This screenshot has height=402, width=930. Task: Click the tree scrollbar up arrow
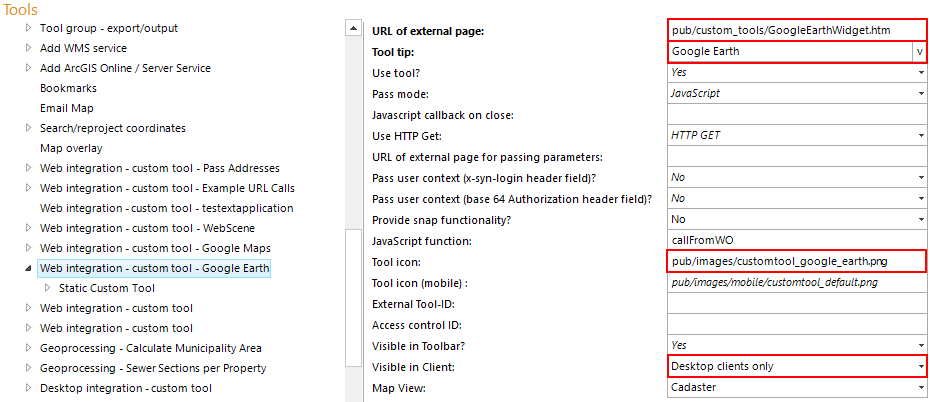tap(351, 28)
